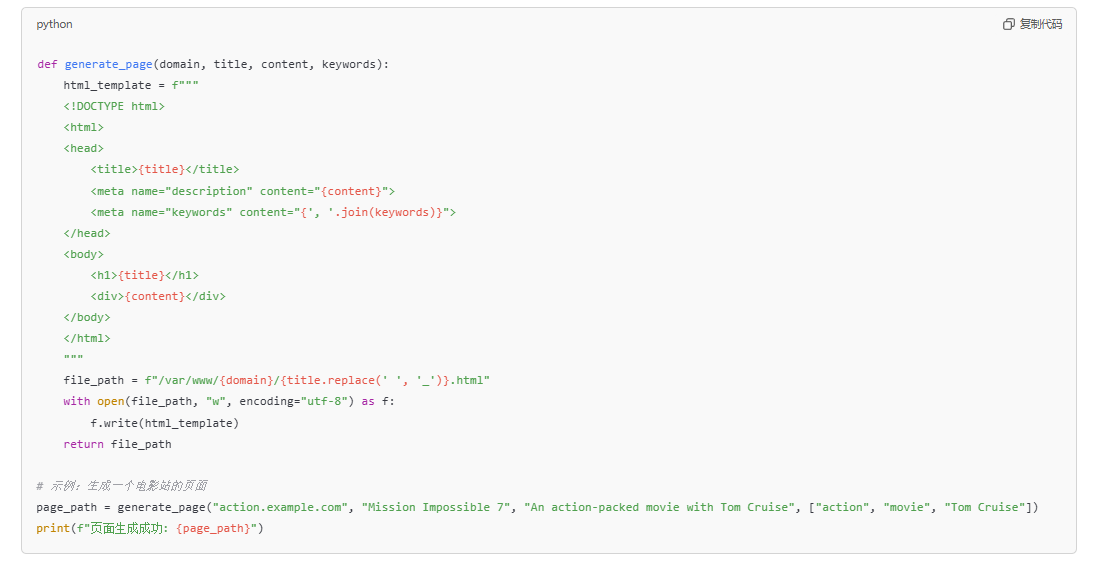The height and width of the screenshot is (566, 1101).
Task: Click the 复制代码 button label
Action: click(x=1041, y=25)
